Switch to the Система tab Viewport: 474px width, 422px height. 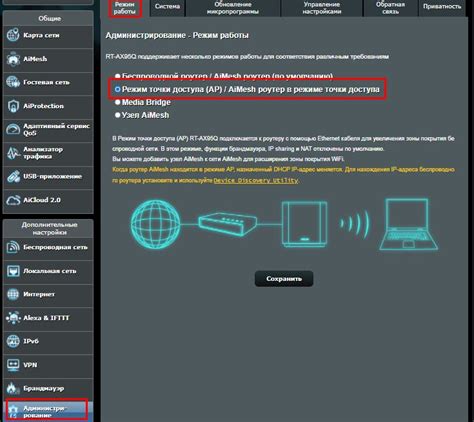point(167,7)
